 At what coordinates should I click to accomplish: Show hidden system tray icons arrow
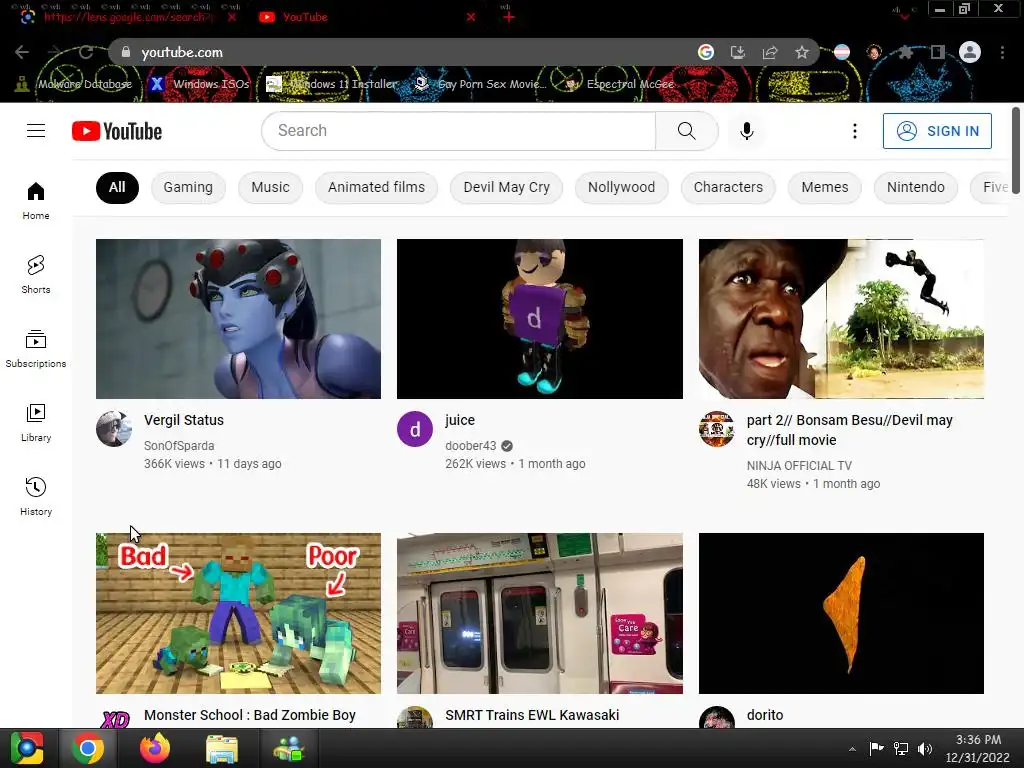[x=852, y=749]
